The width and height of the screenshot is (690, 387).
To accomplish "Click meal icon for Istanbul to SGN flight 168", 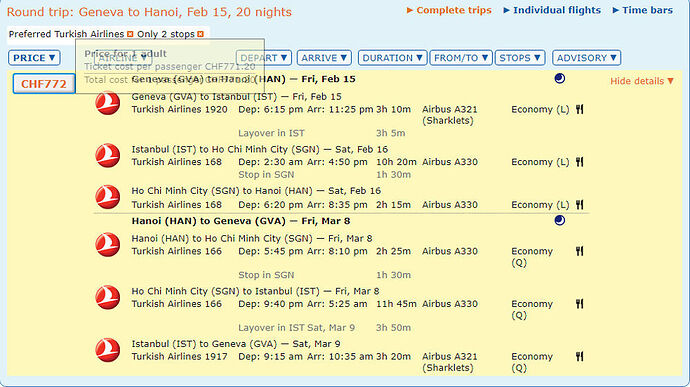I will click(580, 162).
